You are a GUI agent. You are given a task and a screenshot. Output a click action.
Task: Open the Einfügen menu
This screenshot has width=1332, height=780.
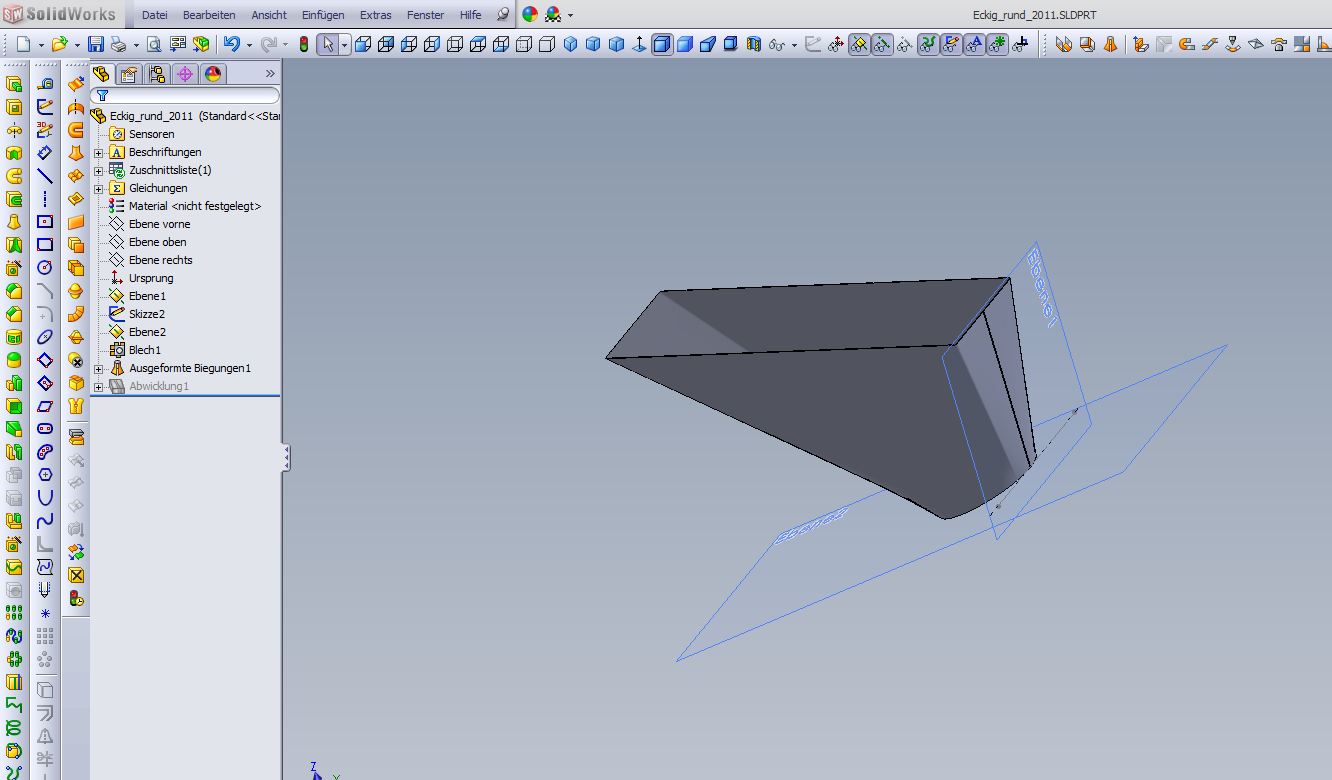323,15
